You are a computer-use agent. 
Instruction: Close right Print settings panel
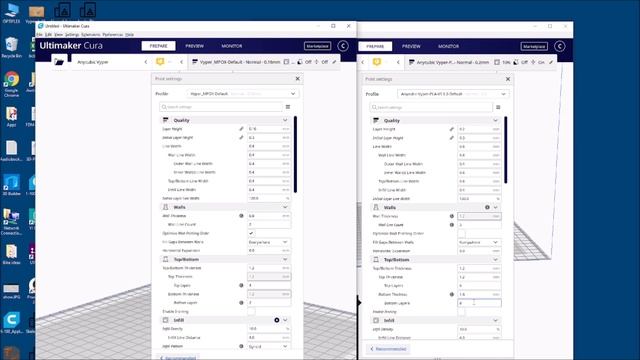(x=508, y=79)
